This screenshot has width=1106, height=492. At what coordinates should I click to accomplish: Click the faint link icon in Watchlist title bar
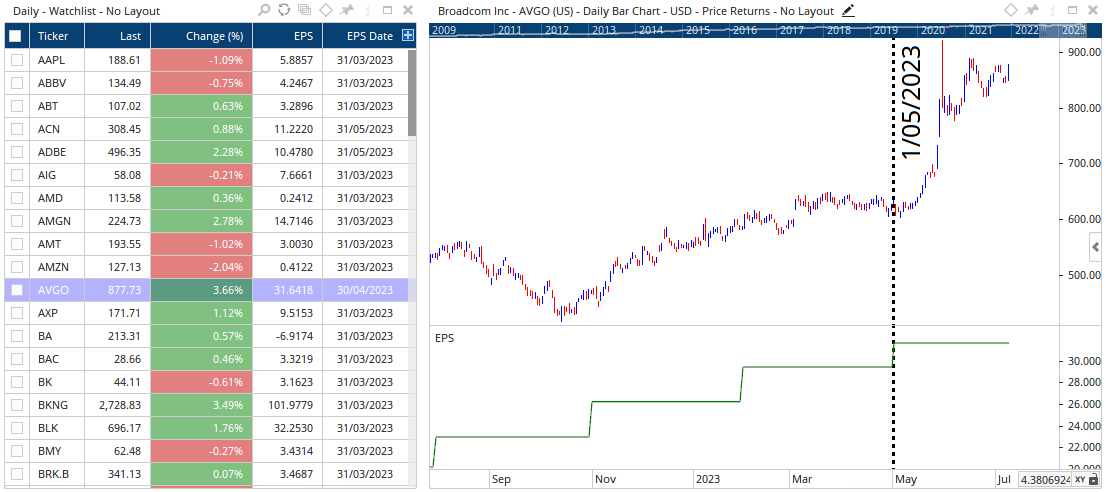click(x=367, y=10)
